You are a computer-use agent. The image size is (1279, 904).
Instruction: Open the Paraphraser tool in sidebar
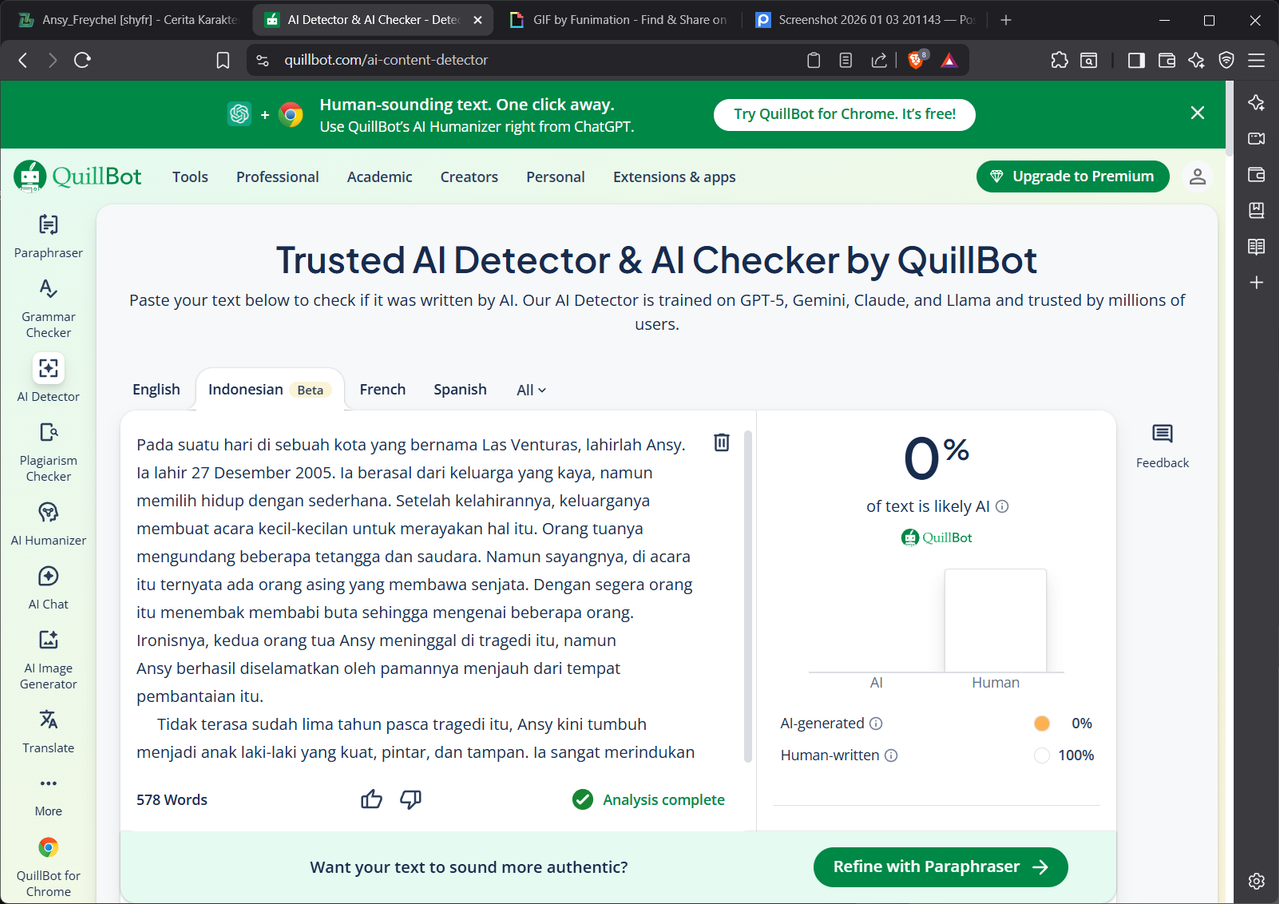coord(48,236)
